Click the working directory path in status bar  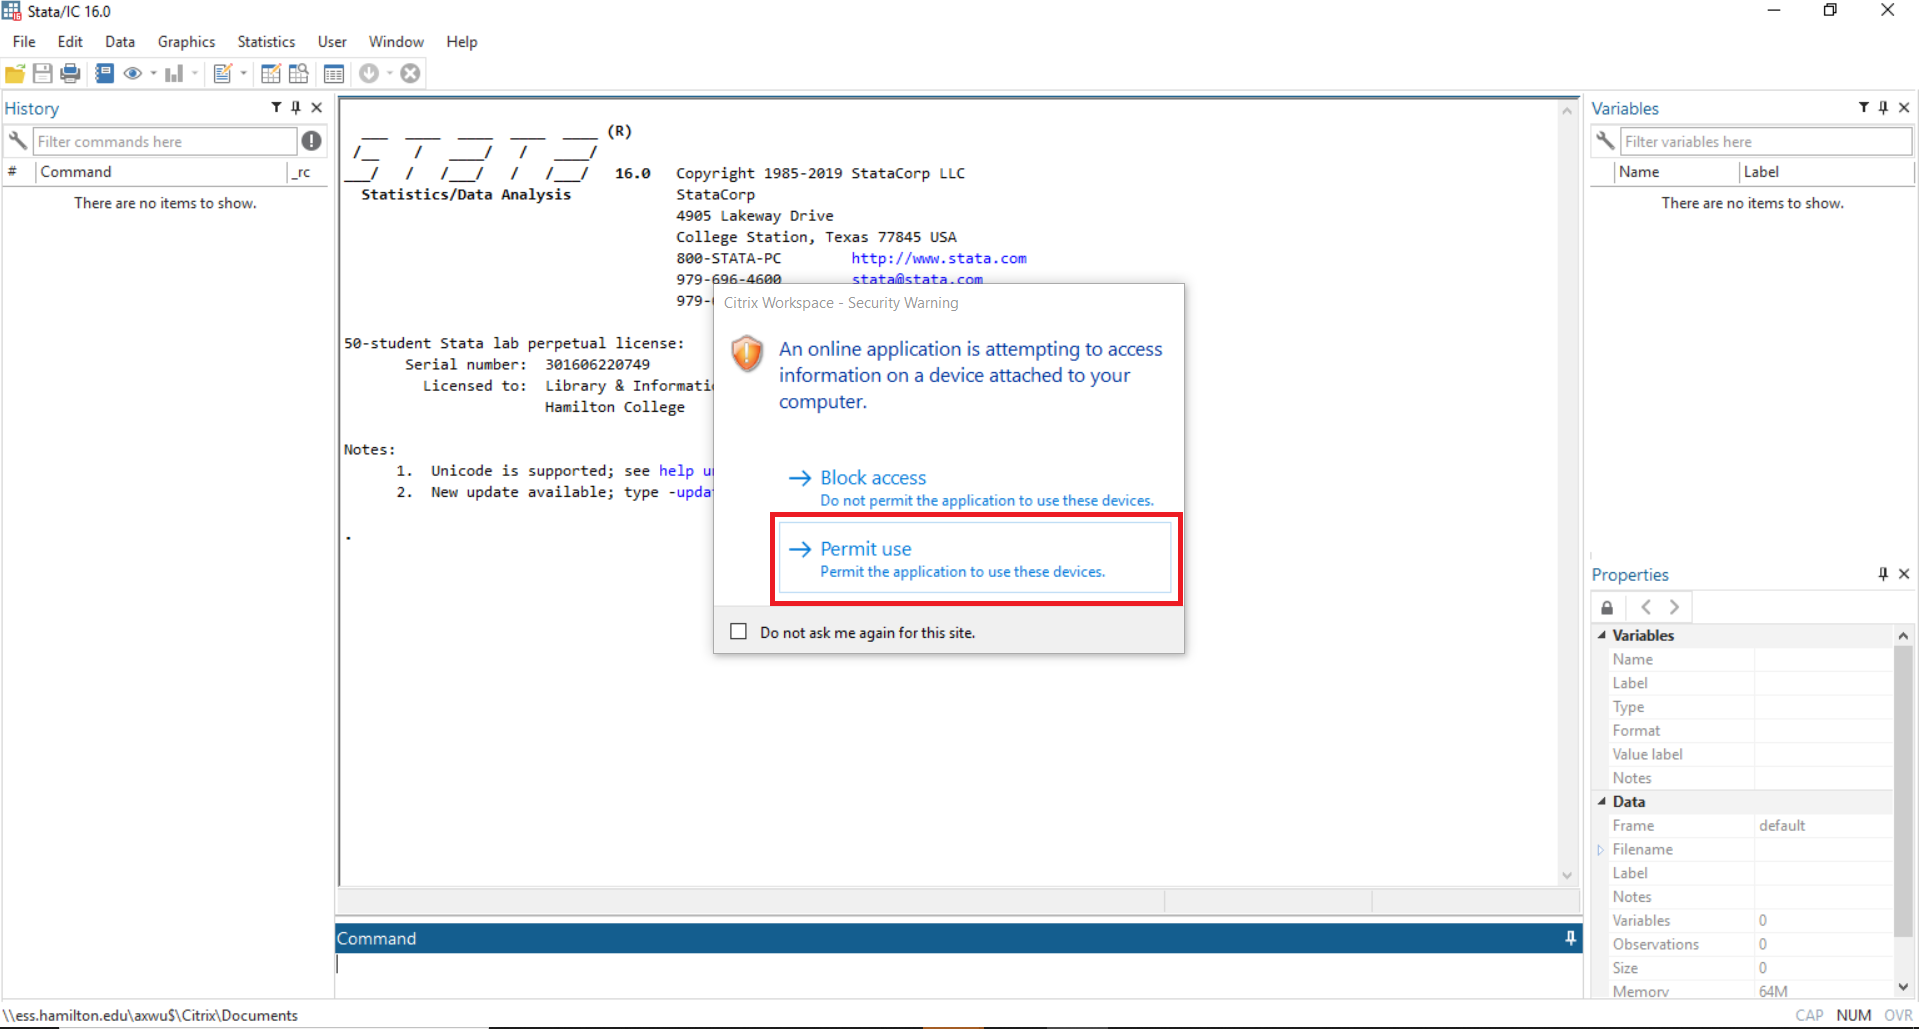pyautogui.click(x=150, y=1015)
